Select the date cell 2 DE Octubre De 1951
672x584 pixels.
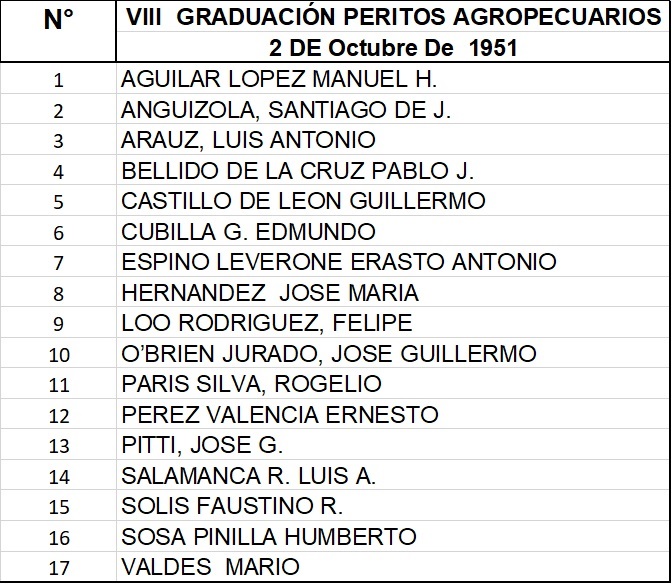(x=393, y=47)
